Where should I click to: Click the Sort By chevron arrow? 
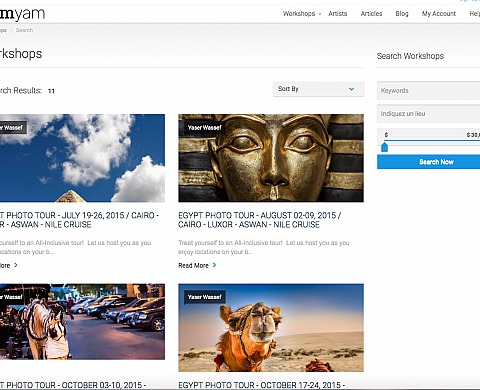(x=351, y=89)
